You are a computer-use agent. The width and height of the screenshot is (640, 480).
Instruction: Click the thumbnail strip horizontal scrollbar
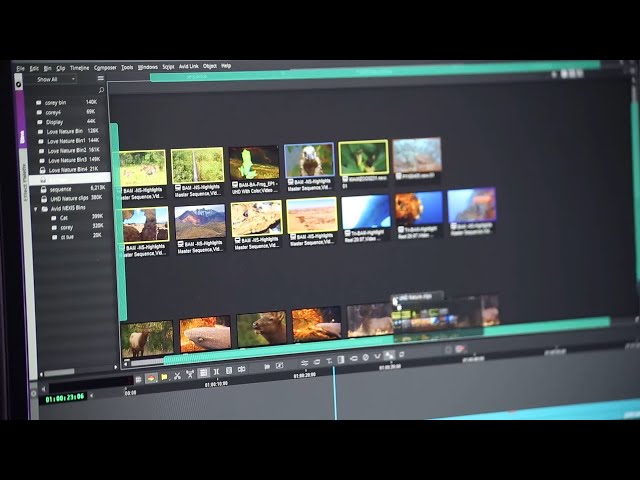coord(147,362)
